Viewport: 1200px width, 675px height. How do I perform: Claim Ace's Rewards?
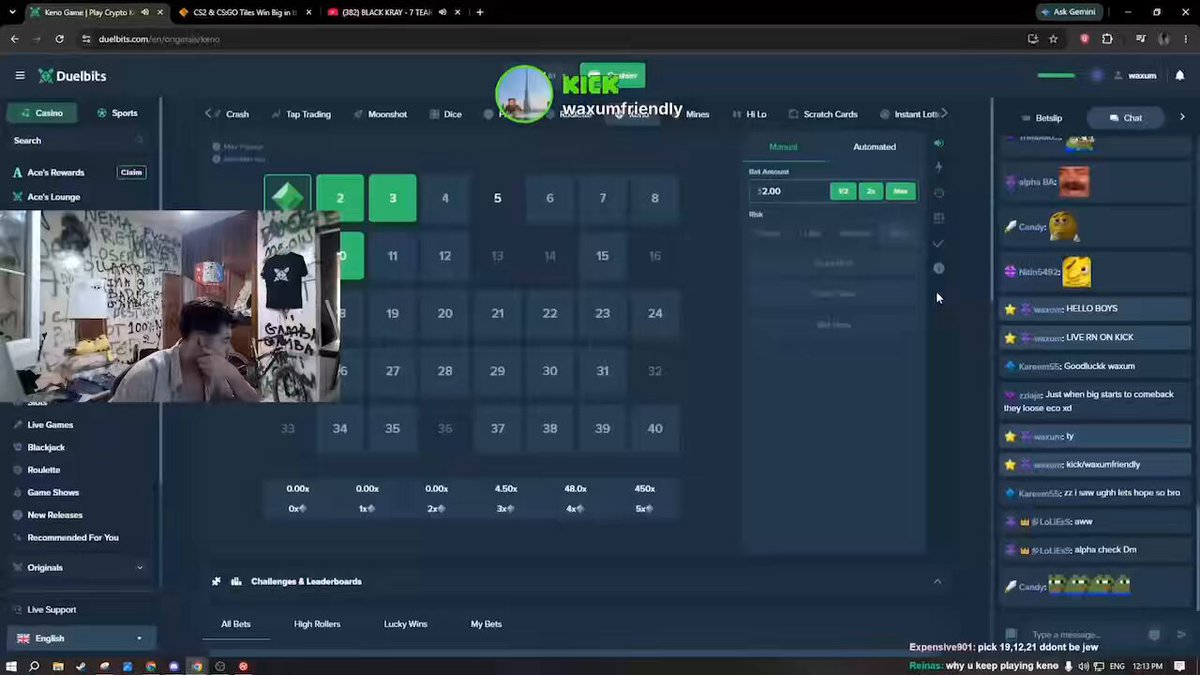click(132, 172)
